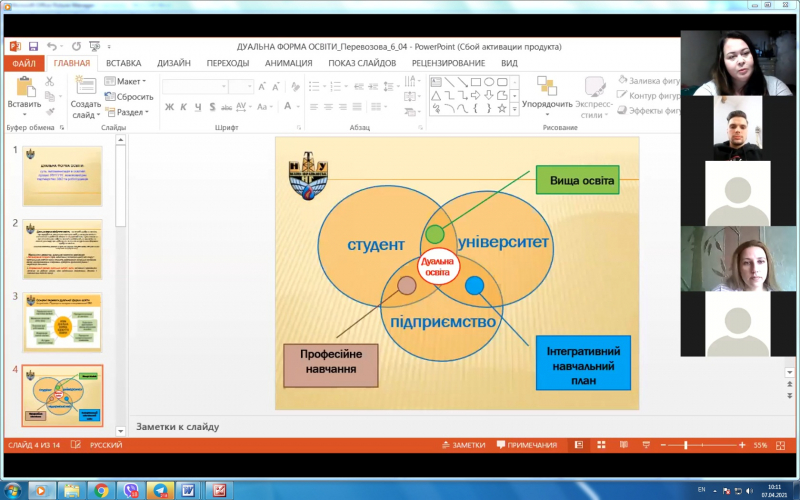Open the Анимация ribbon tab
This screenshot has width=800, height=500.
289,63
